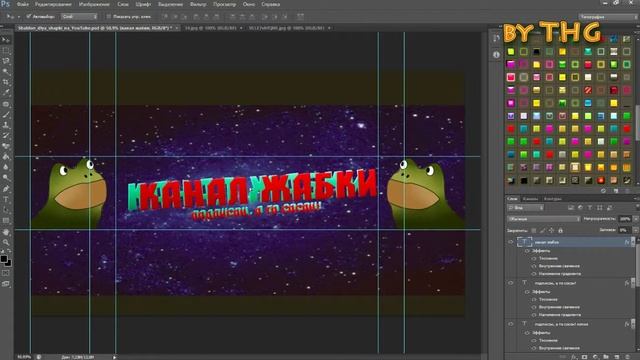Image resolution: width=640 pixels, height=360 pixels.
Task: Select the Dodge tool
Action: point(6,178)
